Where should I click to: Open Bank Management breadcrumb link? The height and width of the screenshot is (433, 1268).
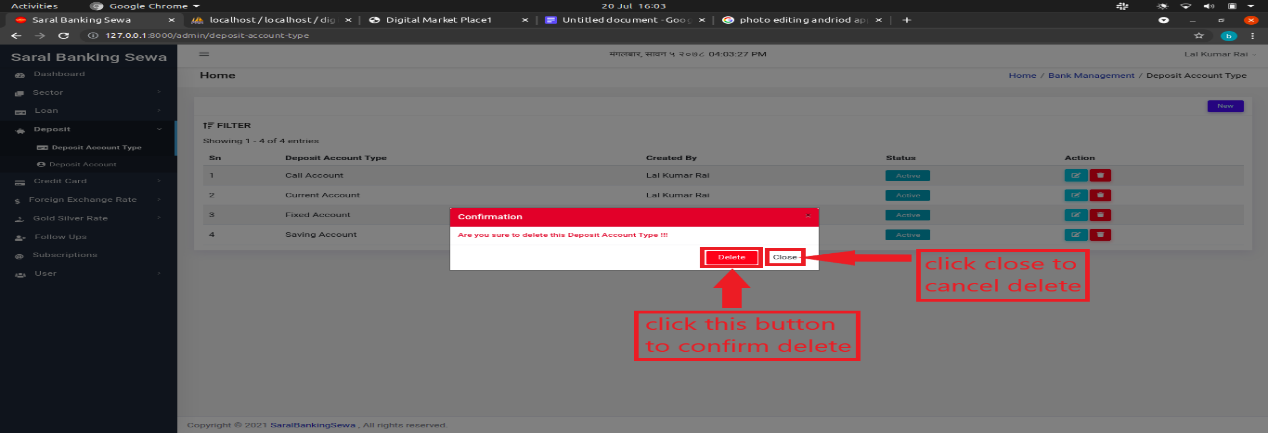[x=1091, y=76]
